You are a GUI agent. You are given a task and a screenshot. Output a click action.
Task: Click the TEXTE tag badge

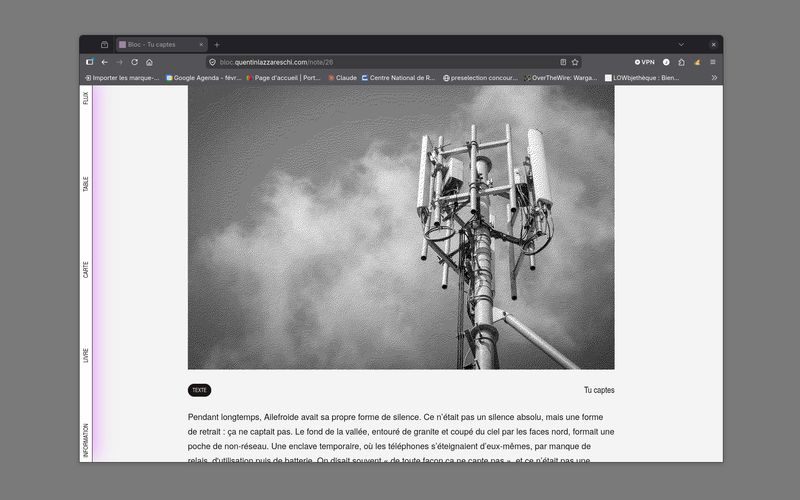(199, 390)
